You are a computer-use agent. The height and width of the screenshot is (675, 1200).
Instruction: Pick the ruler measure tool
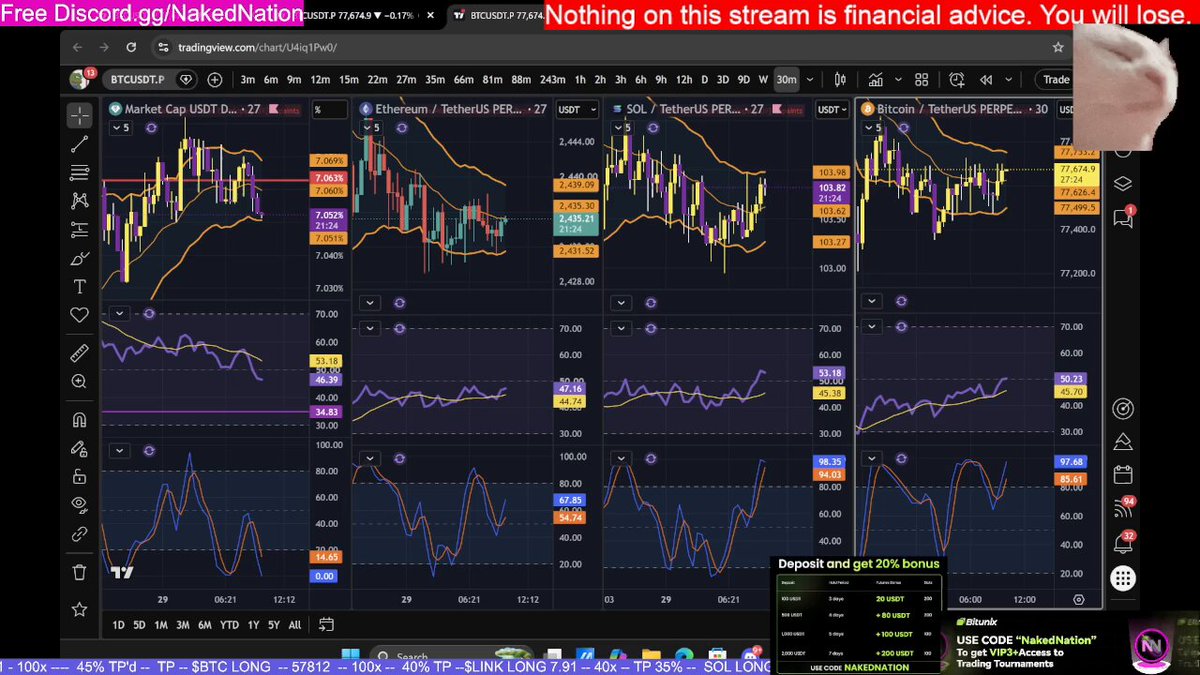click(x=79, y=353)
